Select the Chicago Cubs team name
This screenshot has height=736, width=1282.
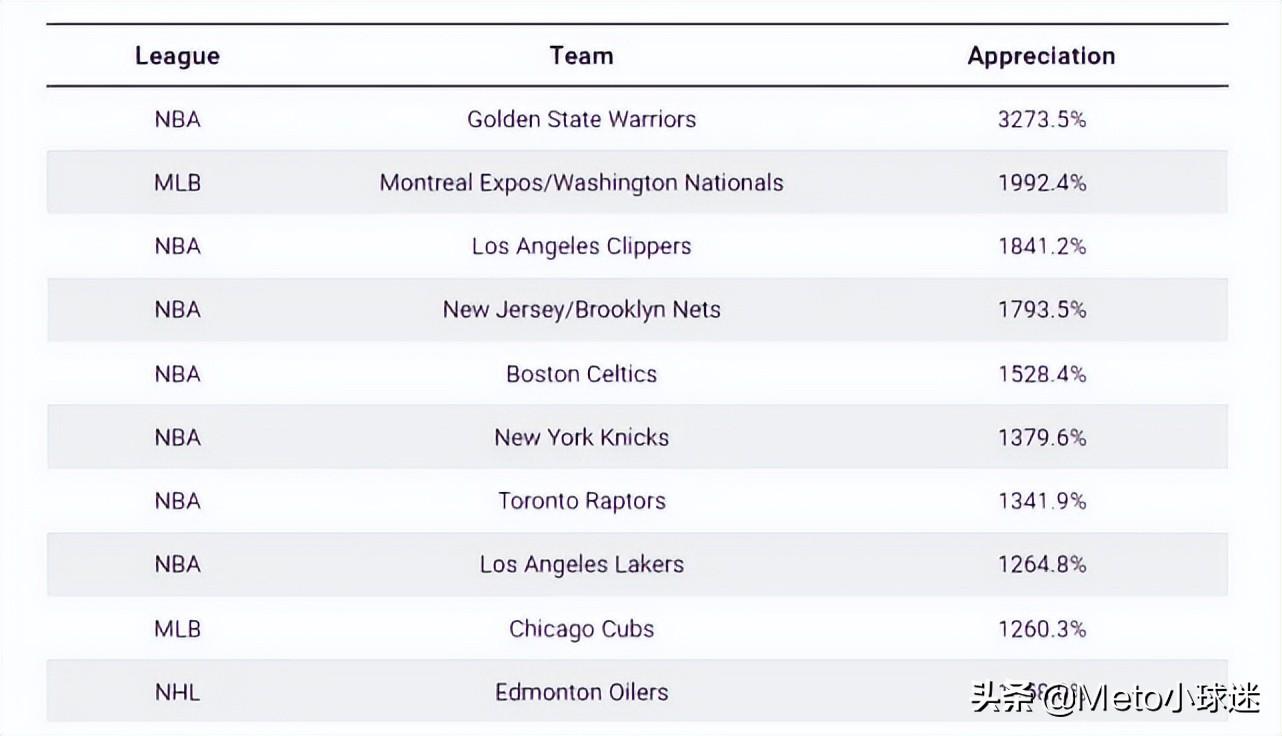pos(581,629)
